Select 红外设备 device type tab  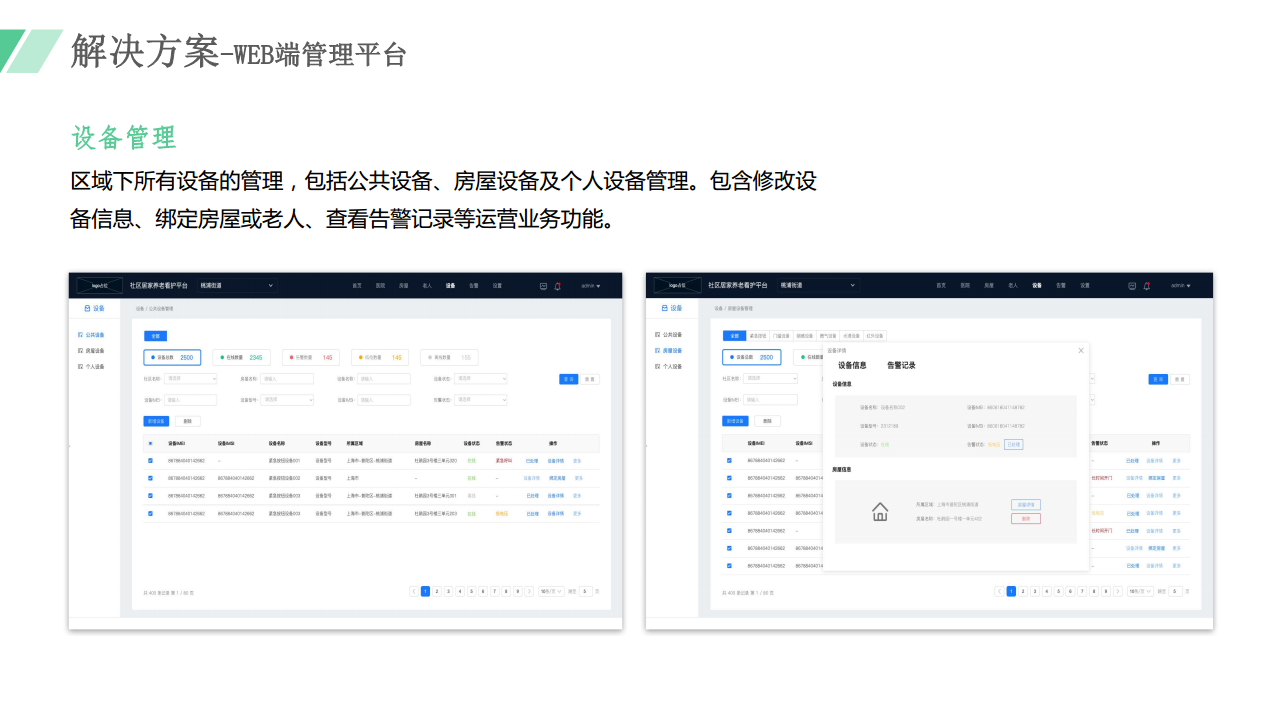tap(875, 336)
